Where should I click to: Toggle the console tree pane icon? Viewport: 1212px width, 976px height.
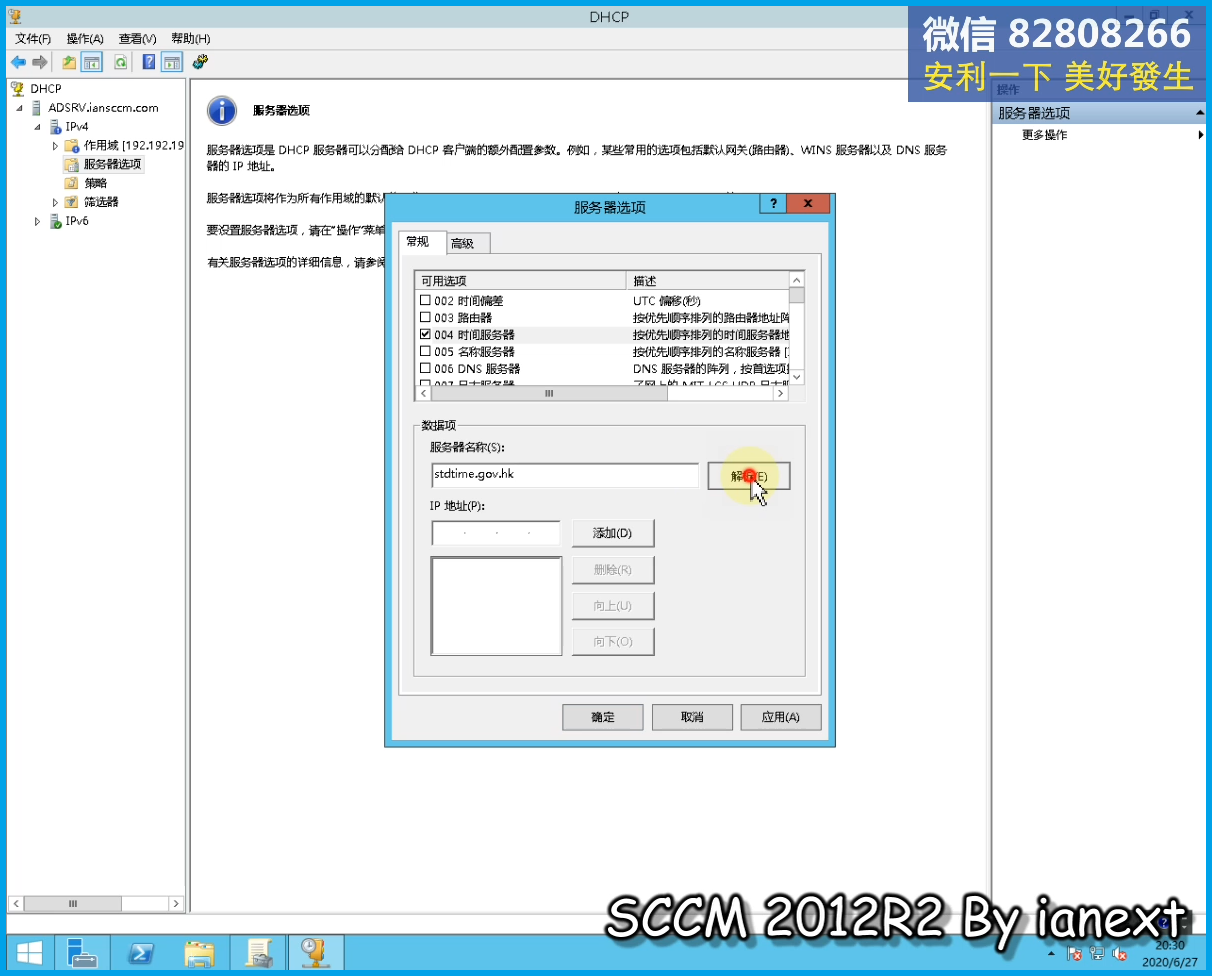[92, 62]
